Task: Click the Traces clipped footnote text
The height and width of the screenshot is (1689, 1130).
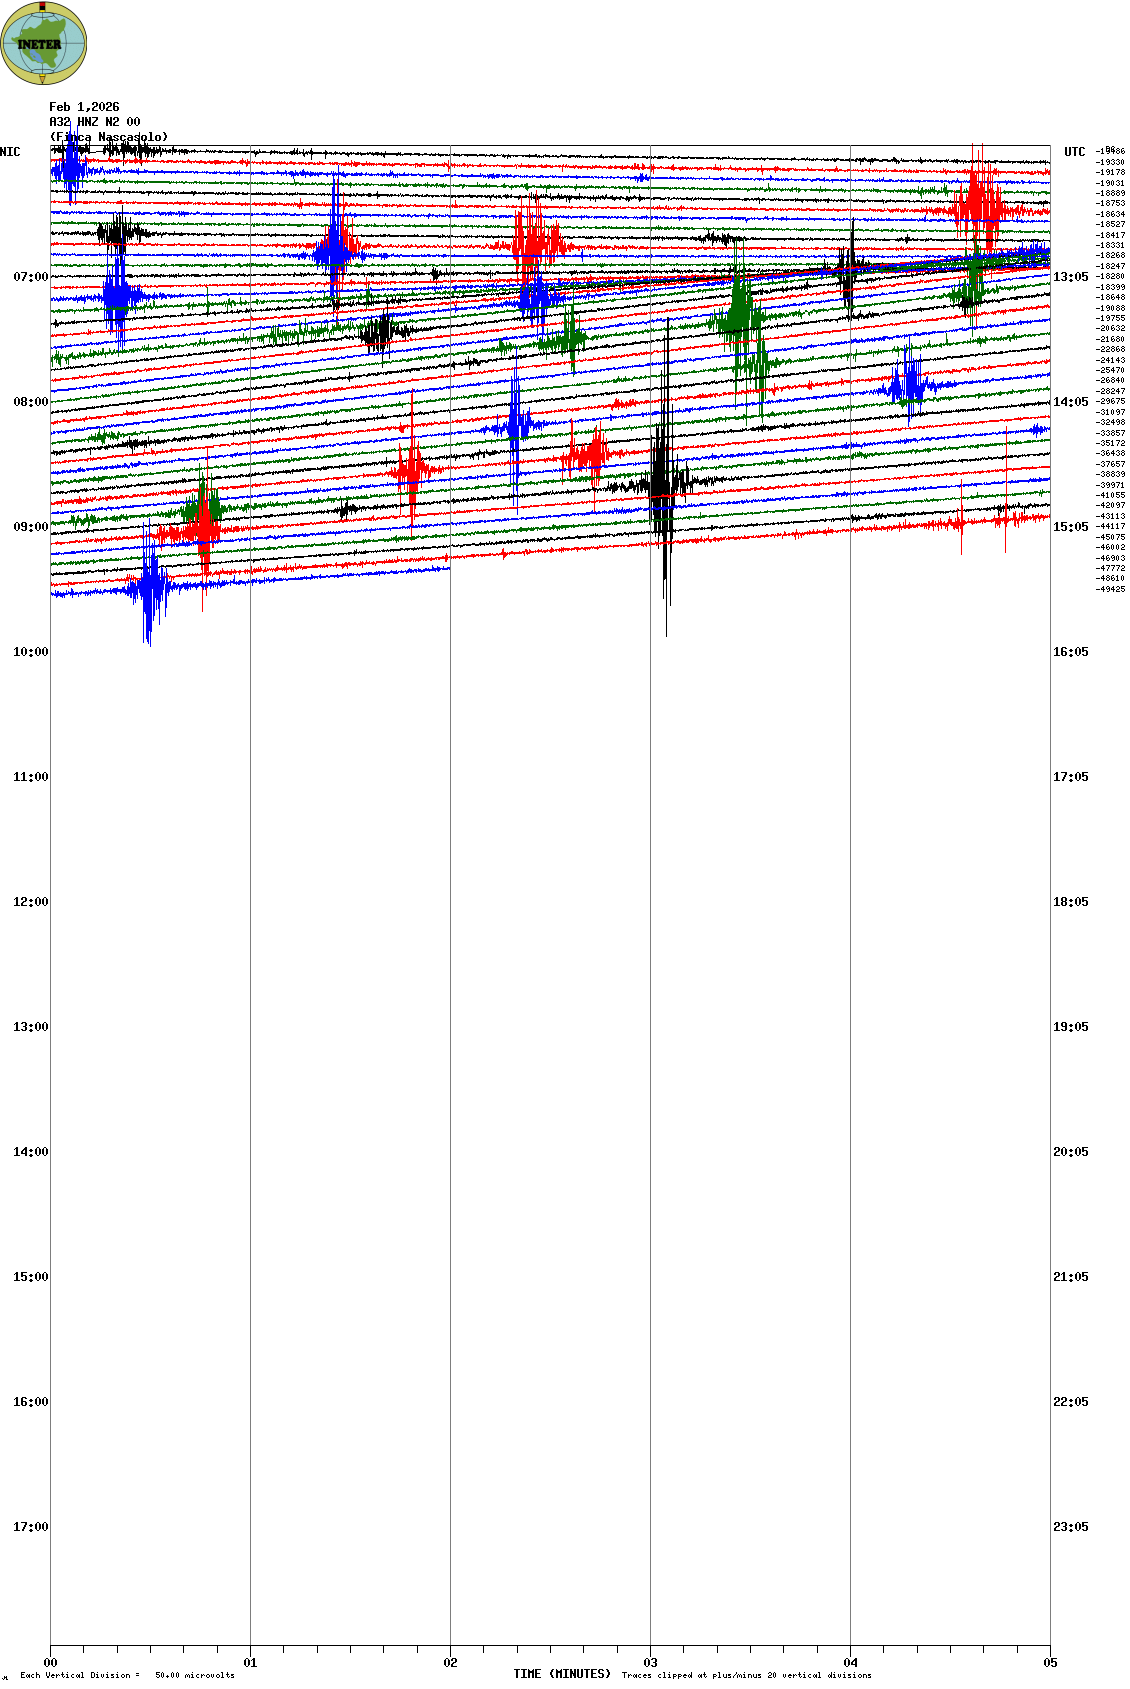Action: coord(746,1675)
